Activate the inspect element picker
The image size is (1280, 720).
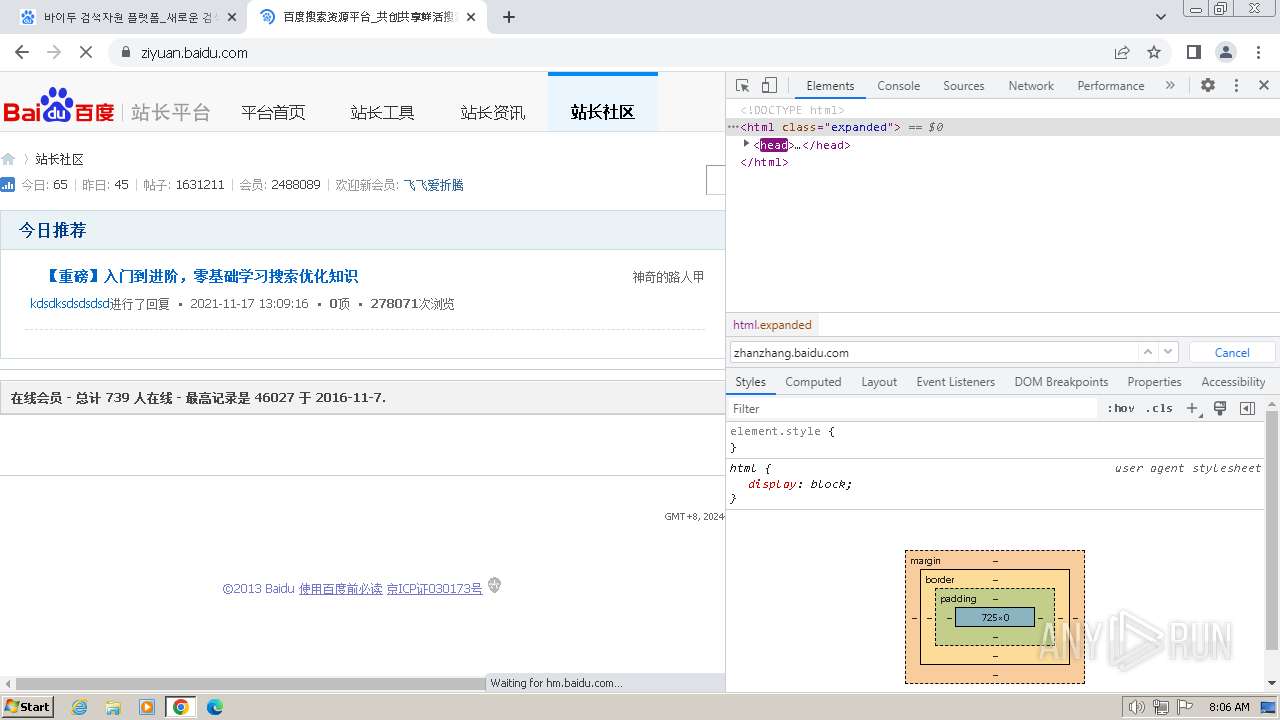[743, 86]
